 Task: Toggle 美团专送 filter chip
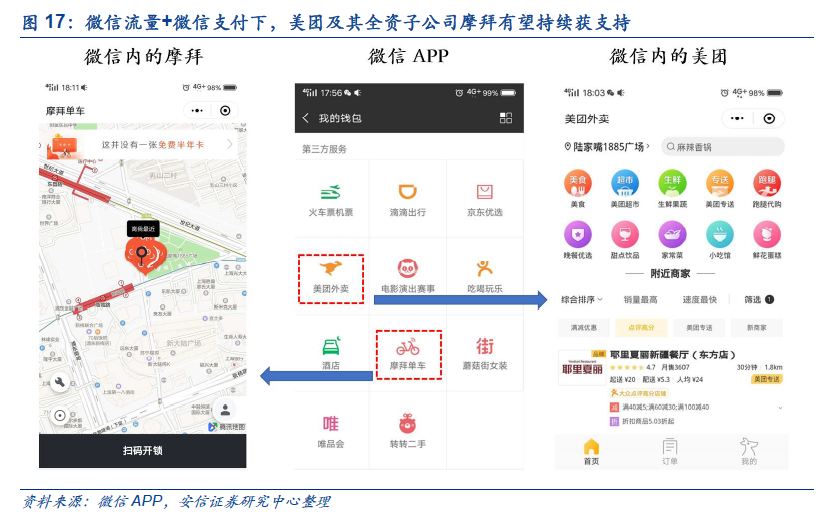coord(699,327)
